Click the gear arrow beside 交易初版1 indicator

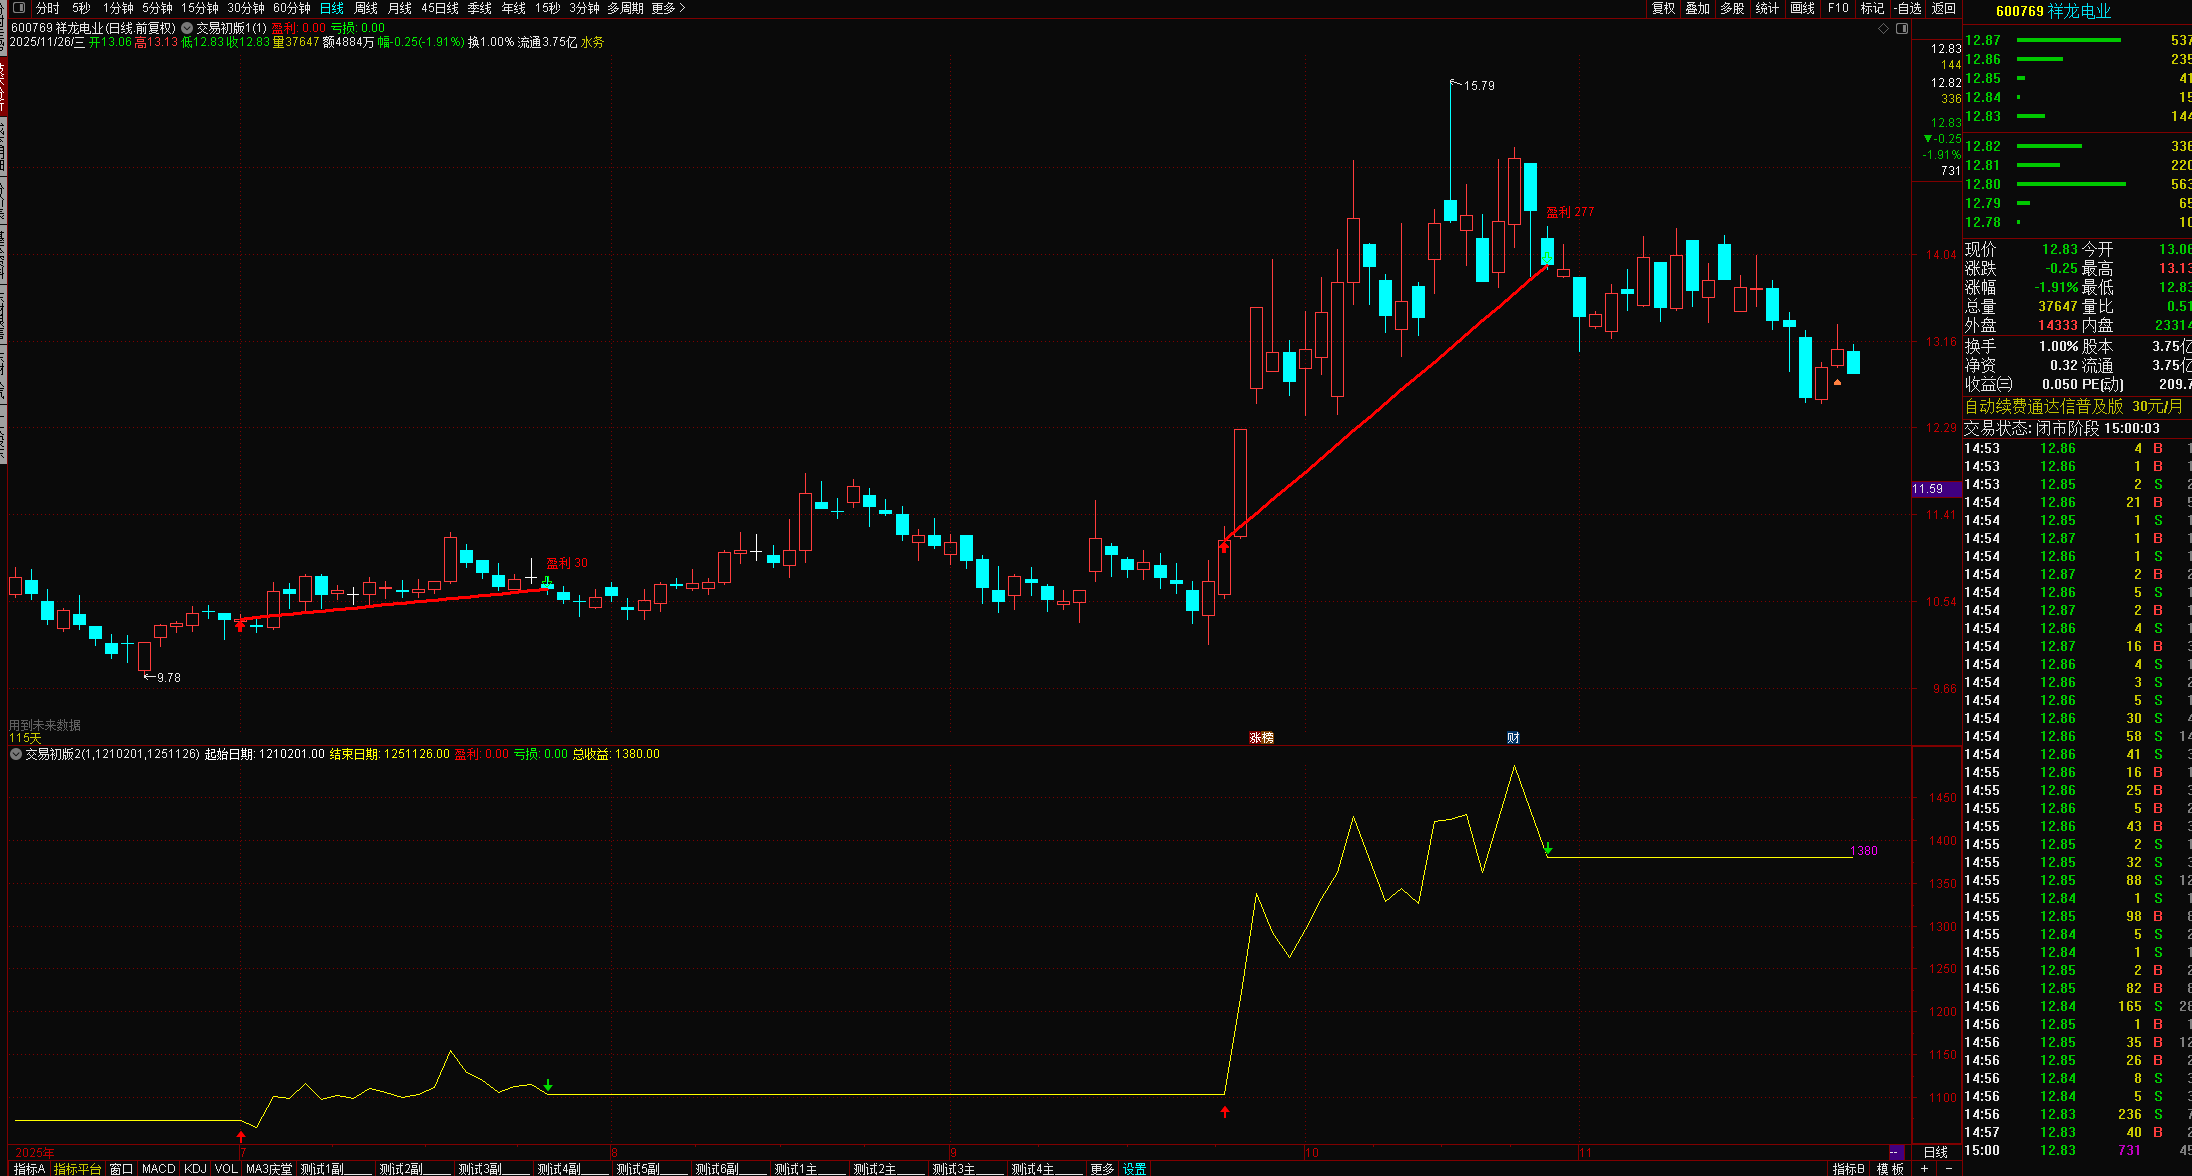coord(187,29)
